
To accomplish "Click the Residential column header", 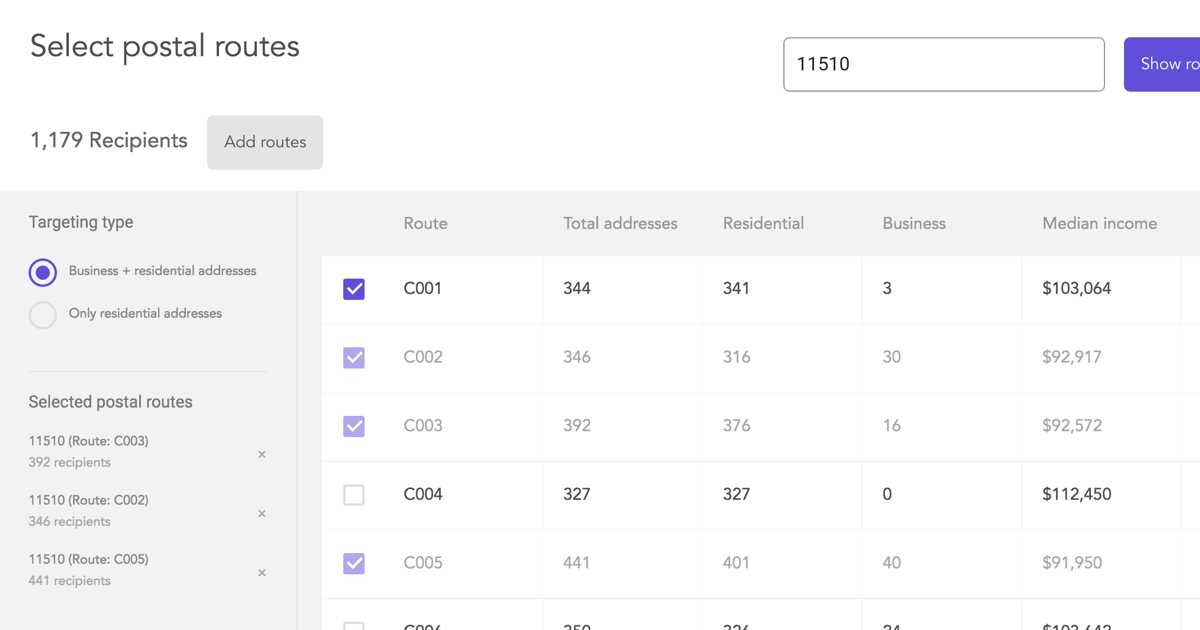I will 763,223.
